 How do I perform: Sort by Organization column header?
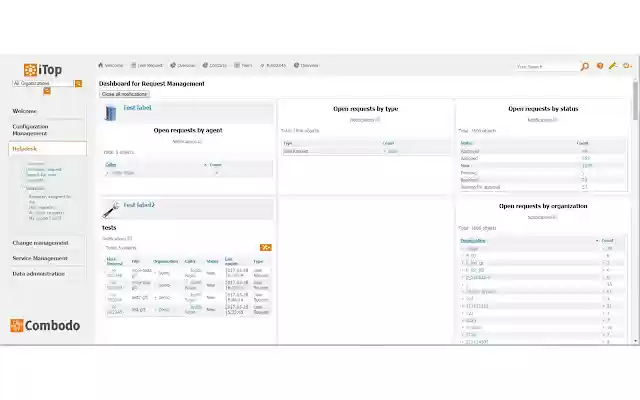point(473,241)
